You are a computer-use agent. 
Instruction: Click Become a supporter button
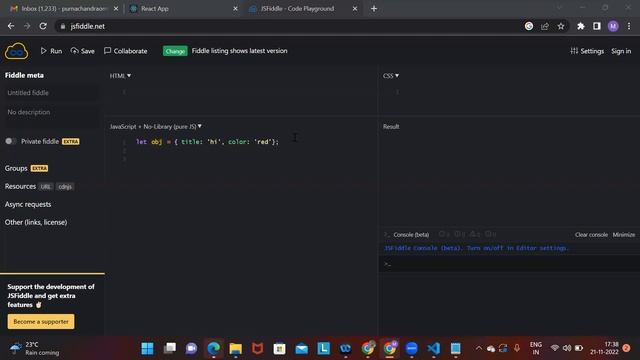[x=41, y=322]
